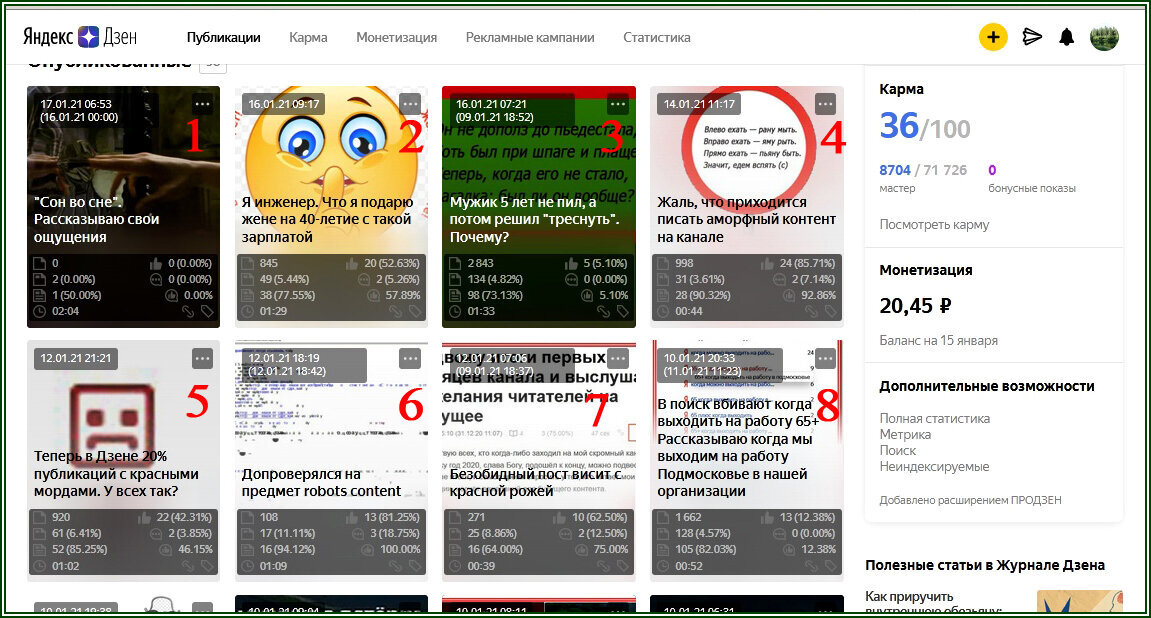This screenshot has height=618, width=1151.
Task: Click the yellow plus create button
Action: click(x=992, y=37)
